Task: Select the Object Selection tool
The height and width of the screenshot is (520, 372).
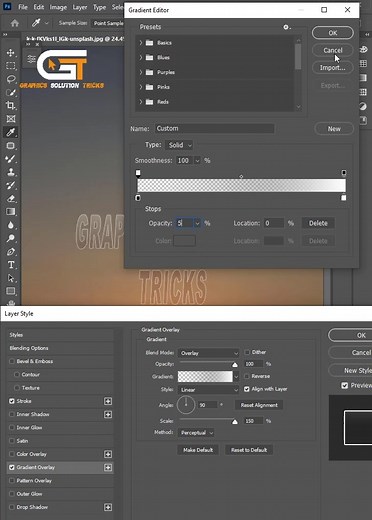Action: pyautogui.click(x=11, y=92)
